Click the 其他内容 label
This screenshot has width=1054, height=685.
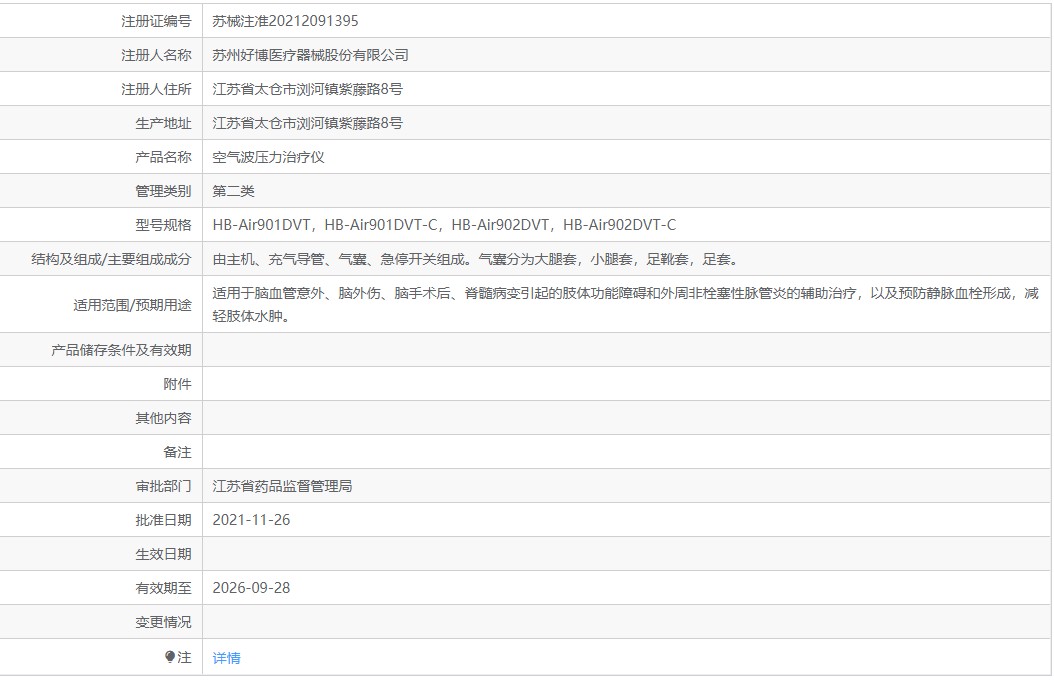tap(163, 418)
